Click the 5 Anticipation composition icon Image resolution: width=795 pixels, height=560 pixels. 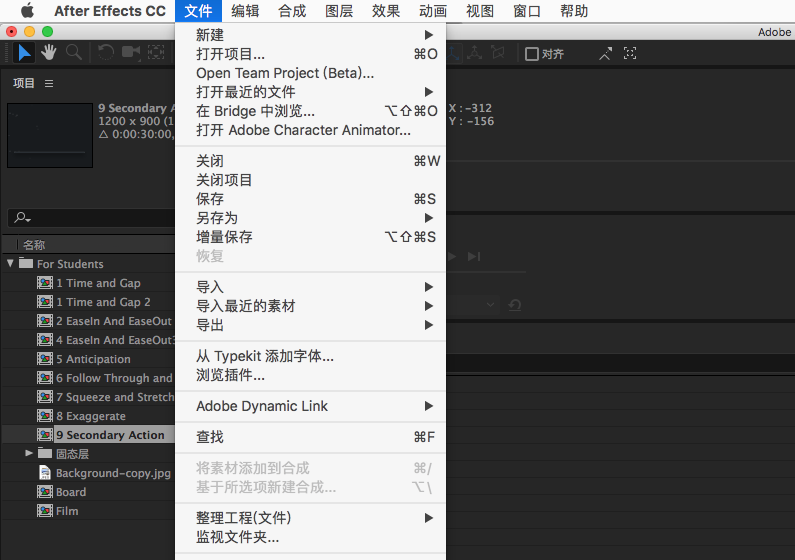[x=45, y=359]
